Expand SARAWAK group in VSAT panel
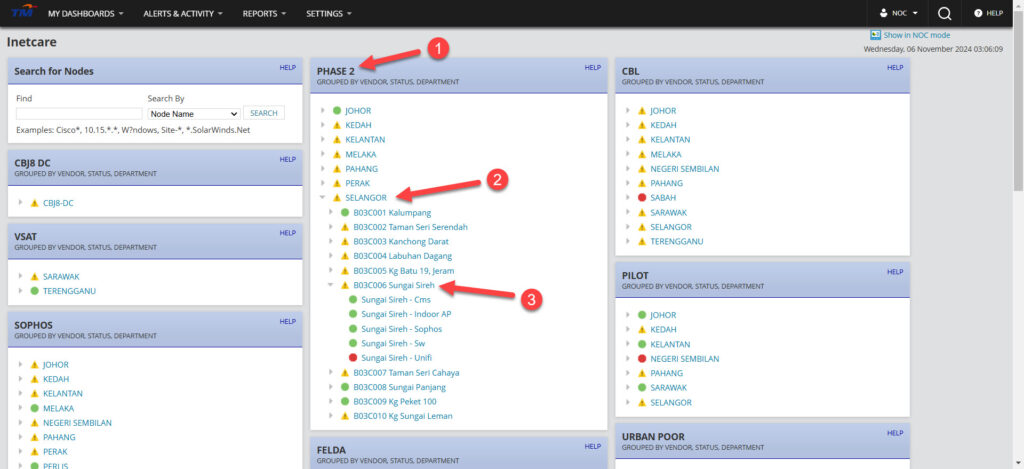Image resolution: width=1024 pixels, height=469 pixels. 20,276
